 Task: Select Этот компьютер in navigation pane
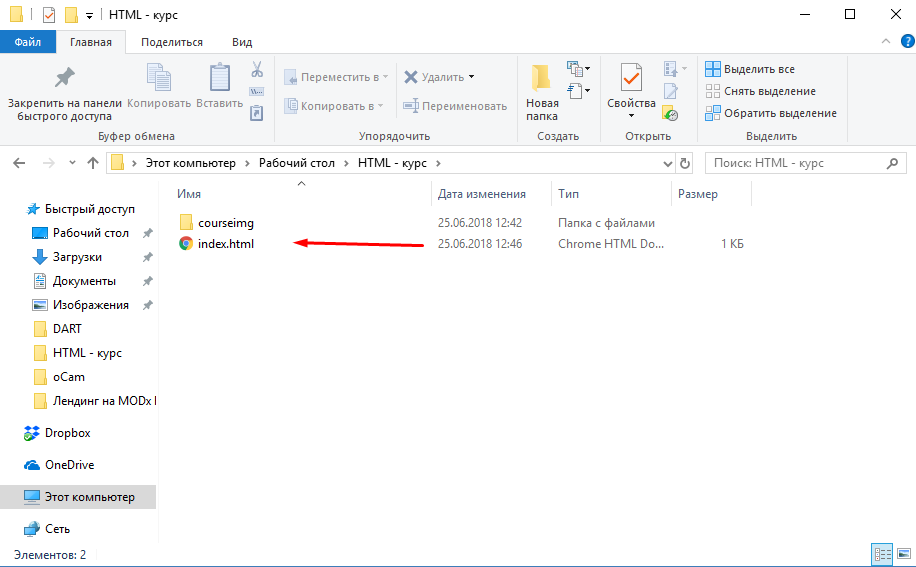78,497
